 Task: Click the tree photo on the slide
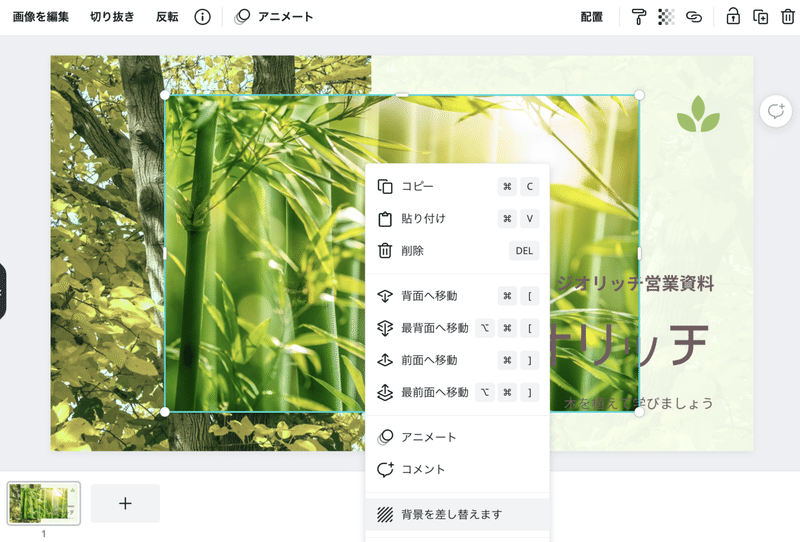(x=107, y=255)
